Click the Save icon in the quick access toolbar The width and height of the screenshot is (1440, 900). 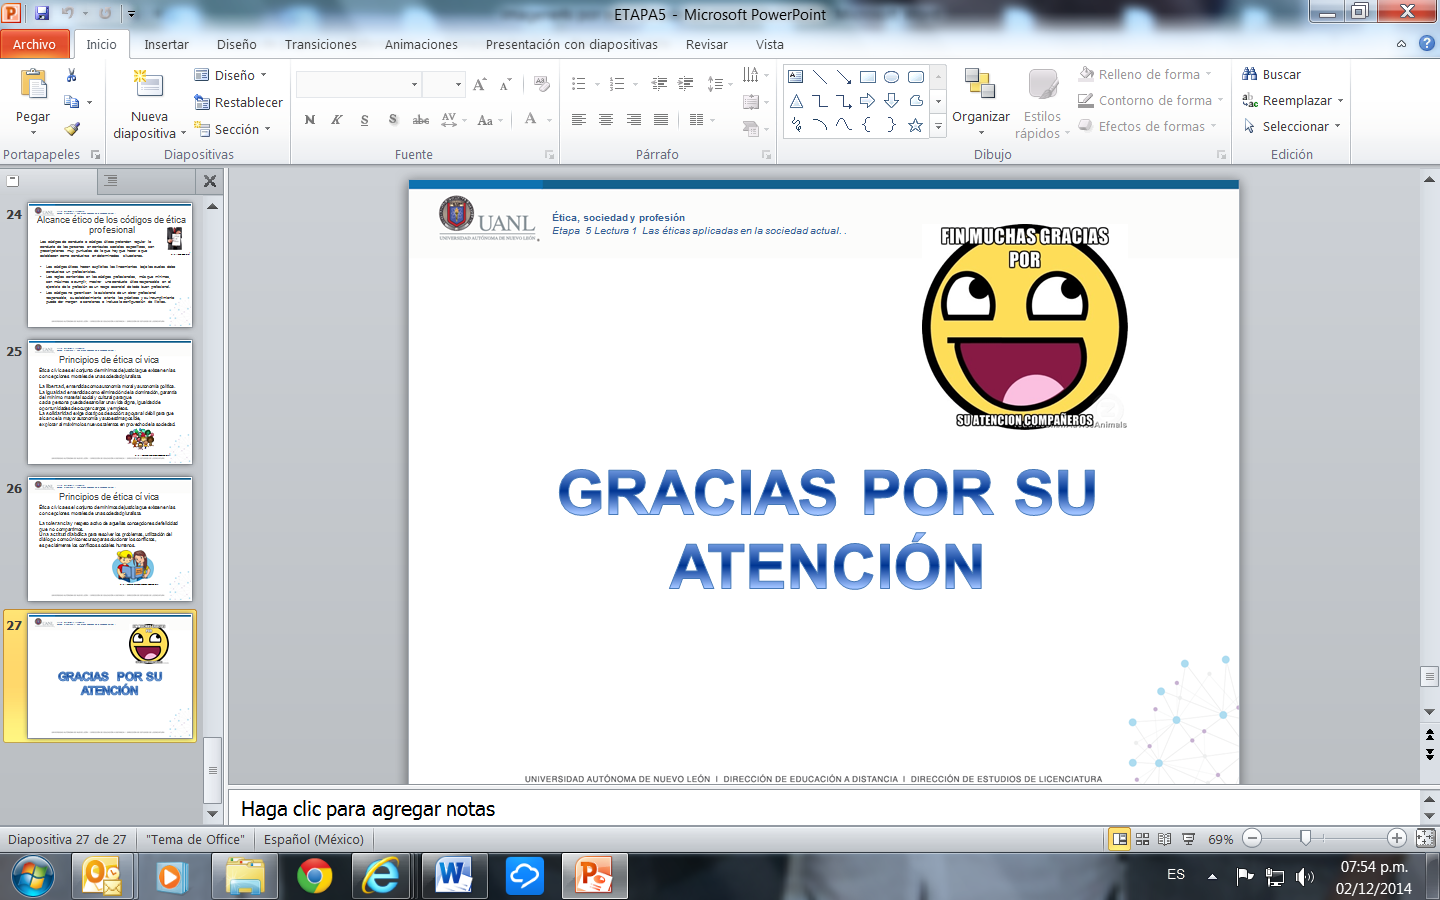coord(42,14)
